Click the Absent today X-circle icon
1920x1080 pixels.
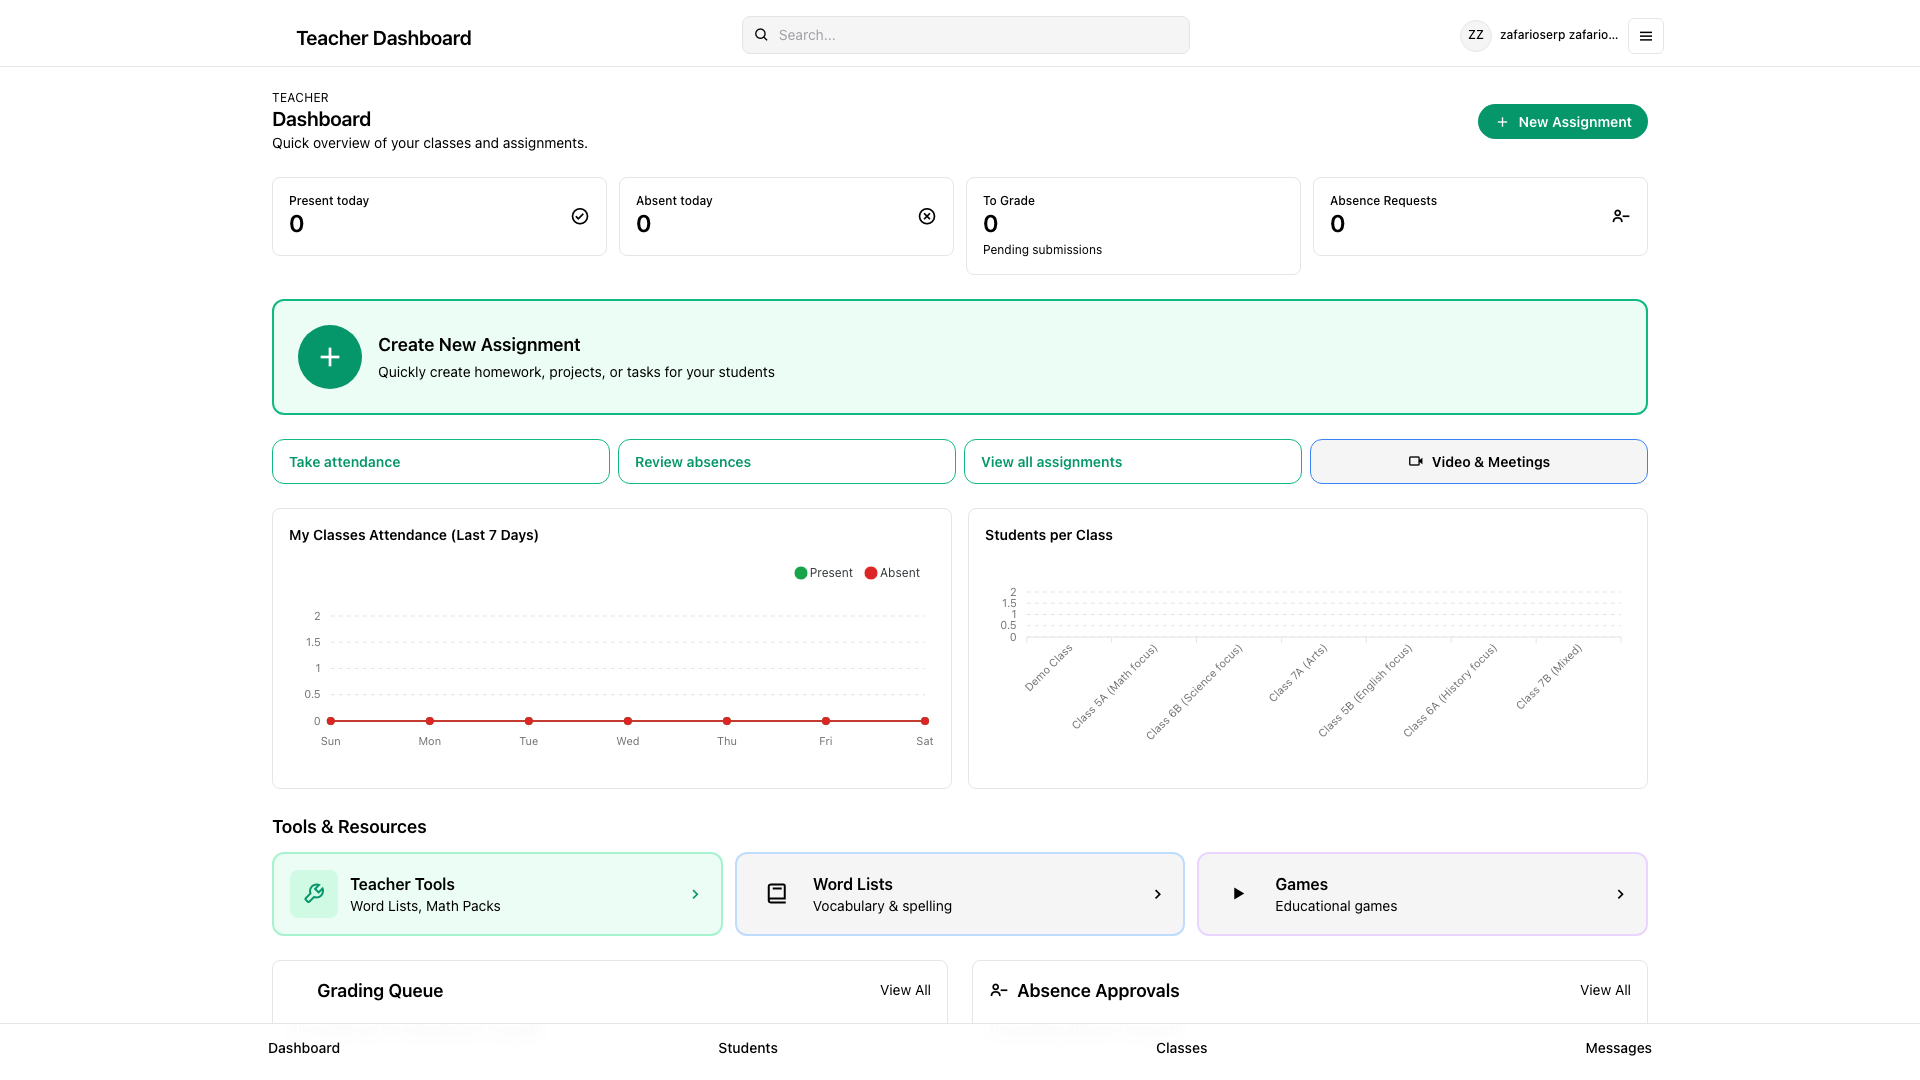click(x=927, y=216)
